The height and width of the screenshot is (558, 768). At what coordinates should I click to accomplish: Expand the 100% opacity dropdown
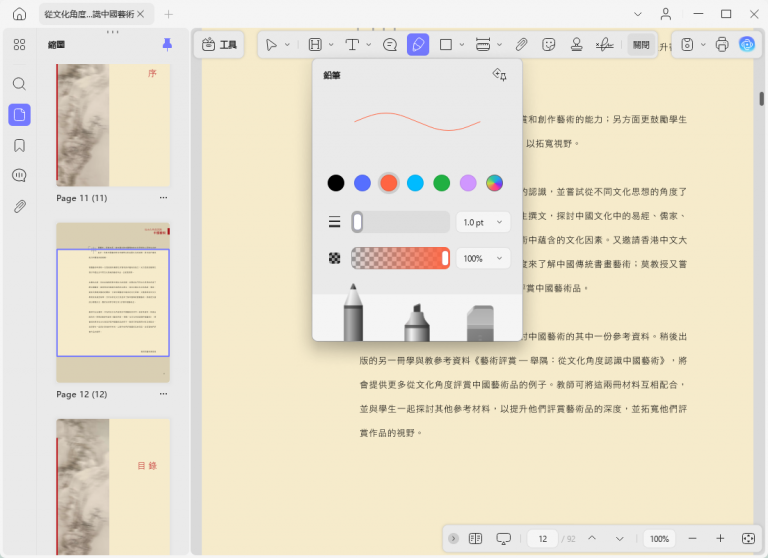483,259
